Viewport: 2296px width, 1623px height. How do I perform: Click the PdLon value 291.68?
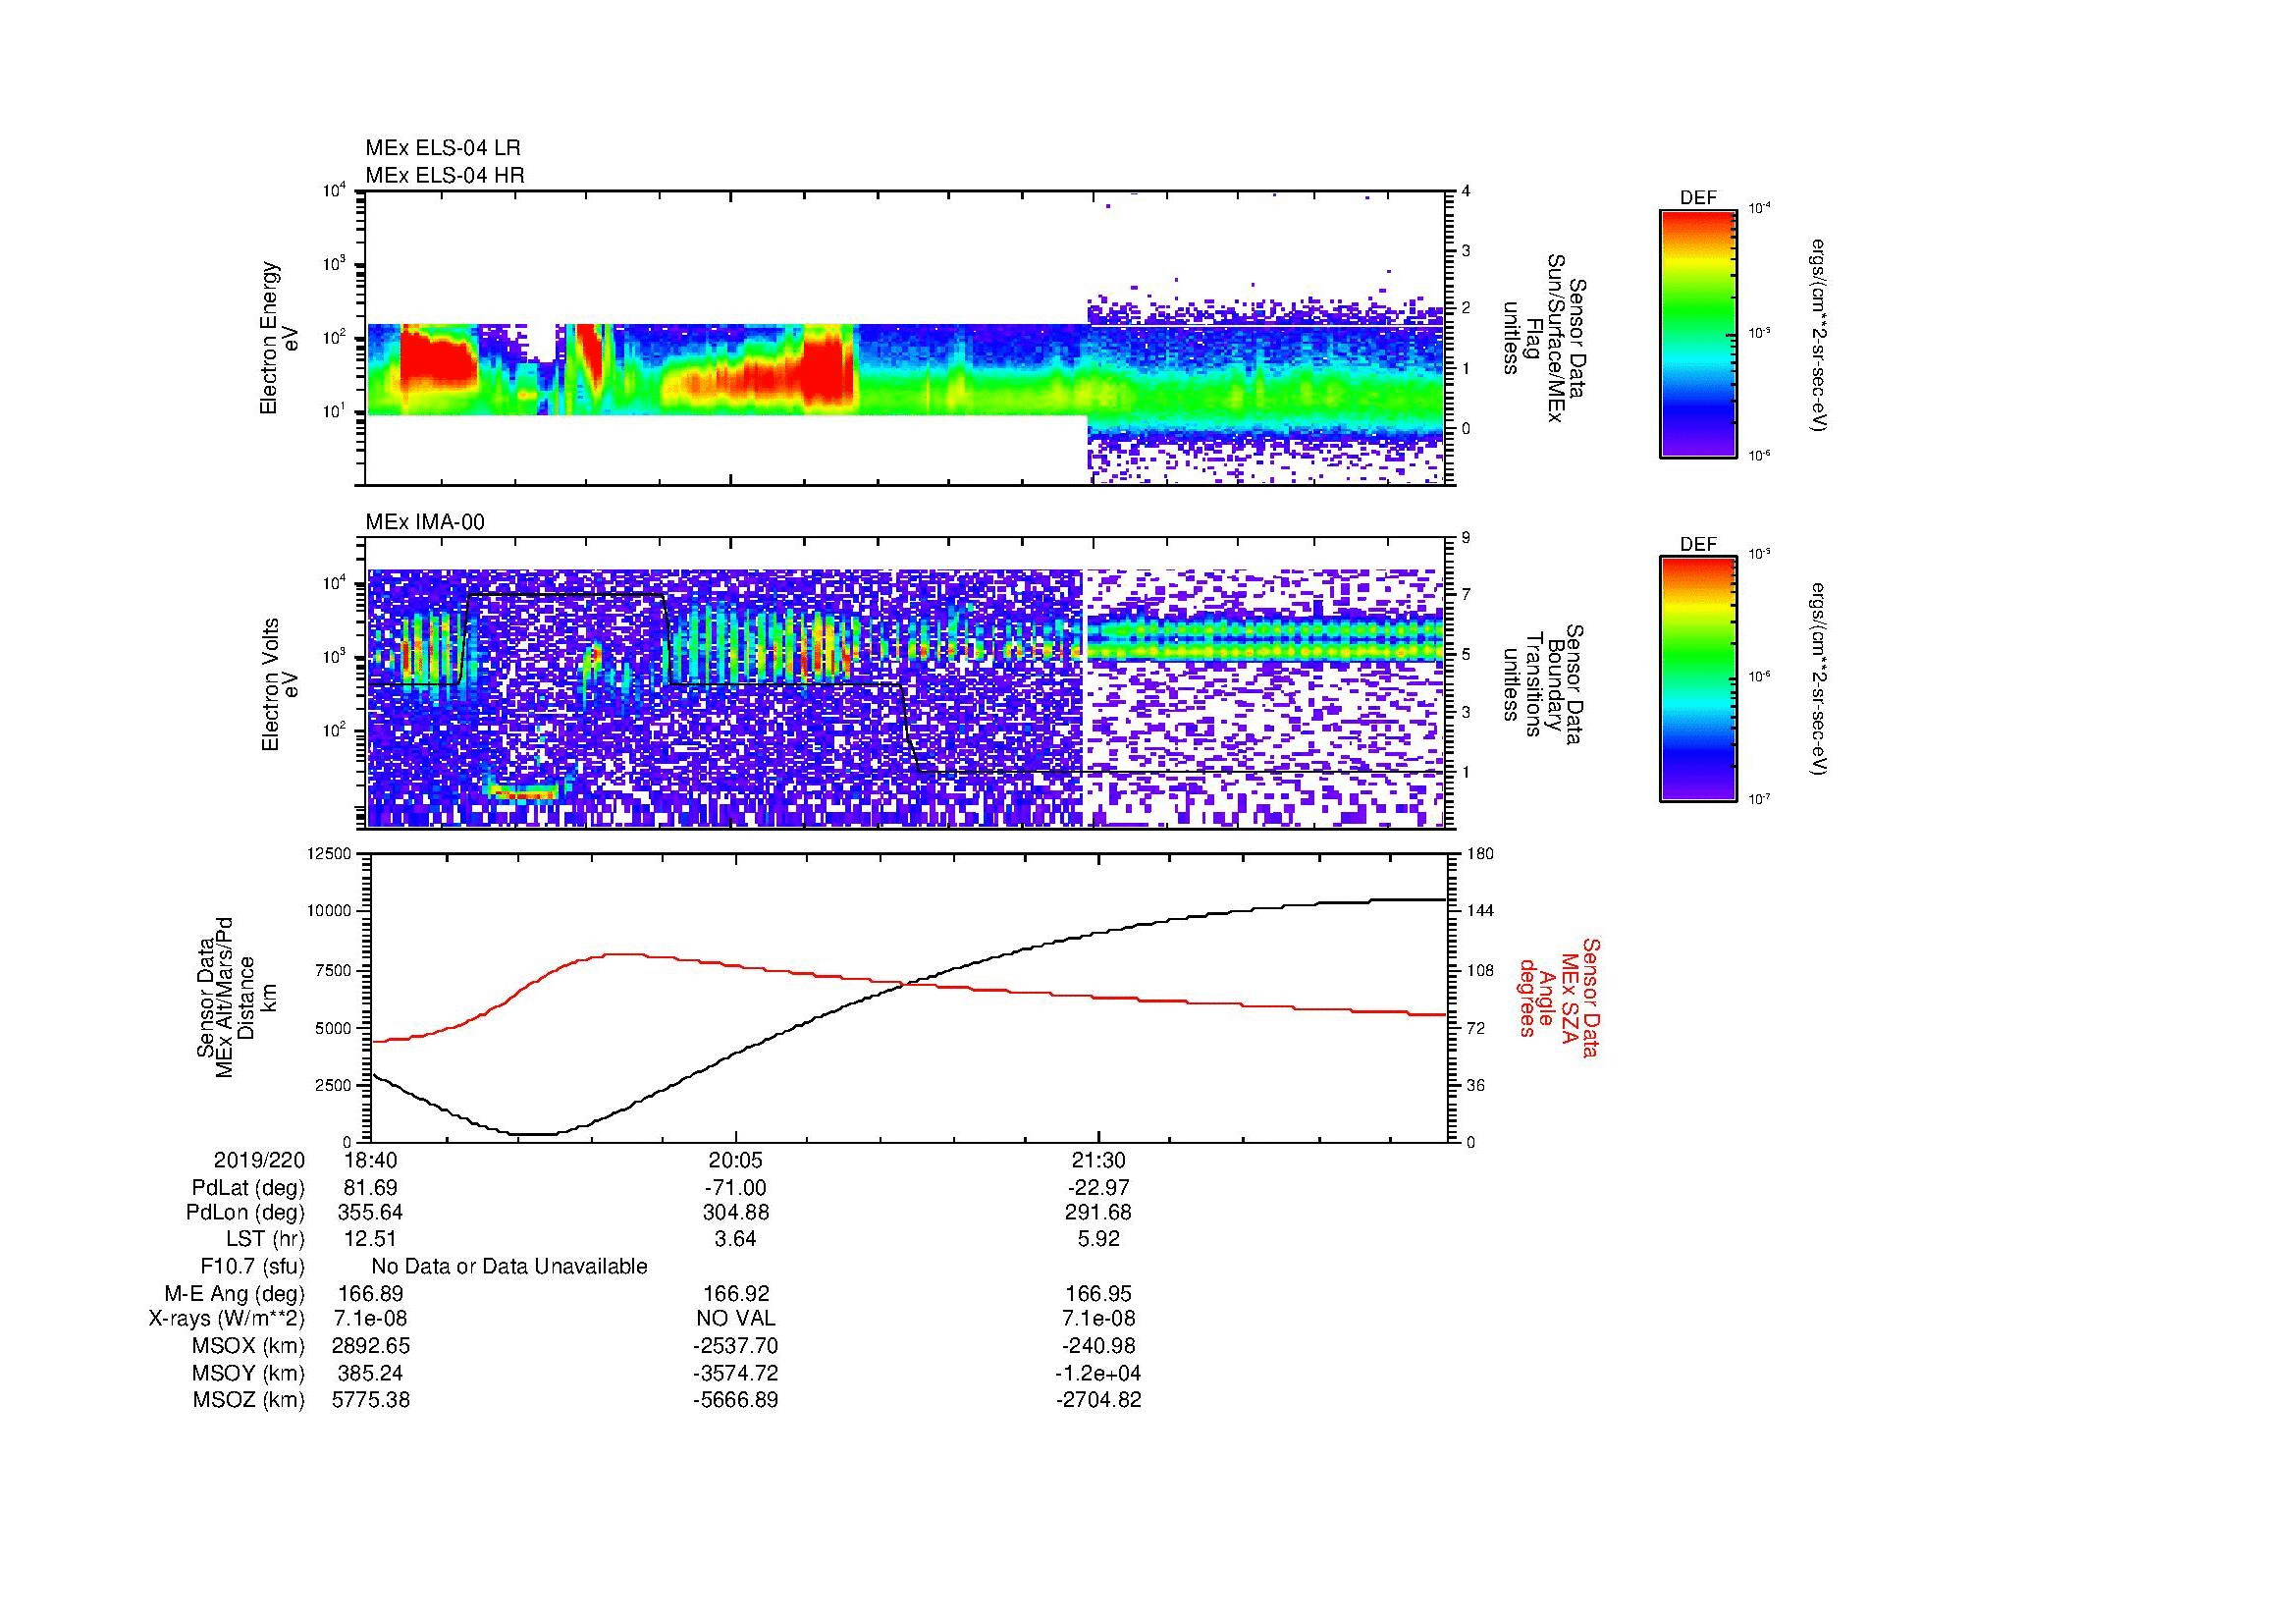pos(1098,1214)
